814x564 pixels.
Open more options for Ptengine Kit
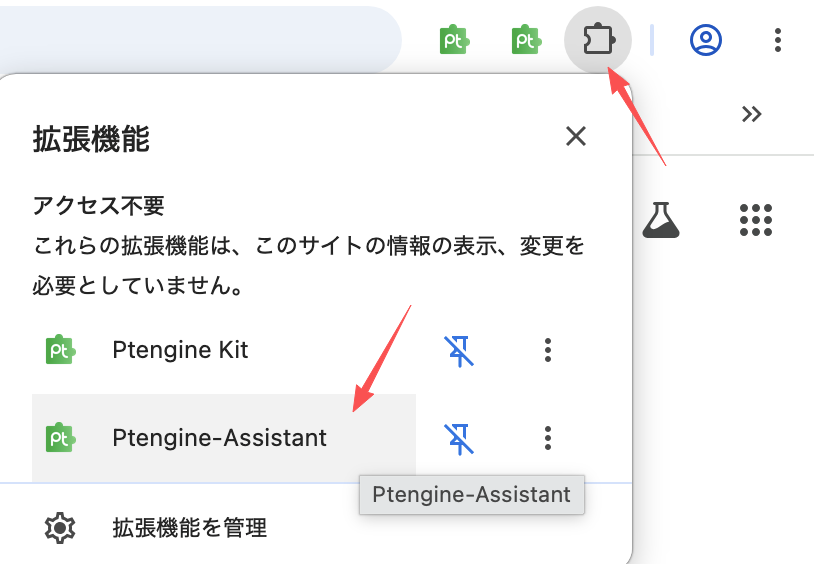click(x=548, y=350)
